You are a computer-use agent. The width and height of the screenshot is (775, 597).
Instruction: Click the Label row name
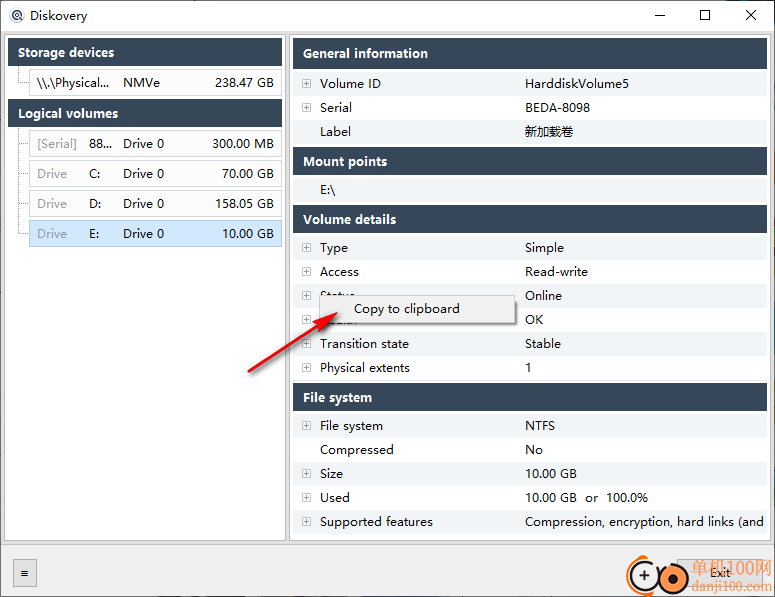(335, 131)
